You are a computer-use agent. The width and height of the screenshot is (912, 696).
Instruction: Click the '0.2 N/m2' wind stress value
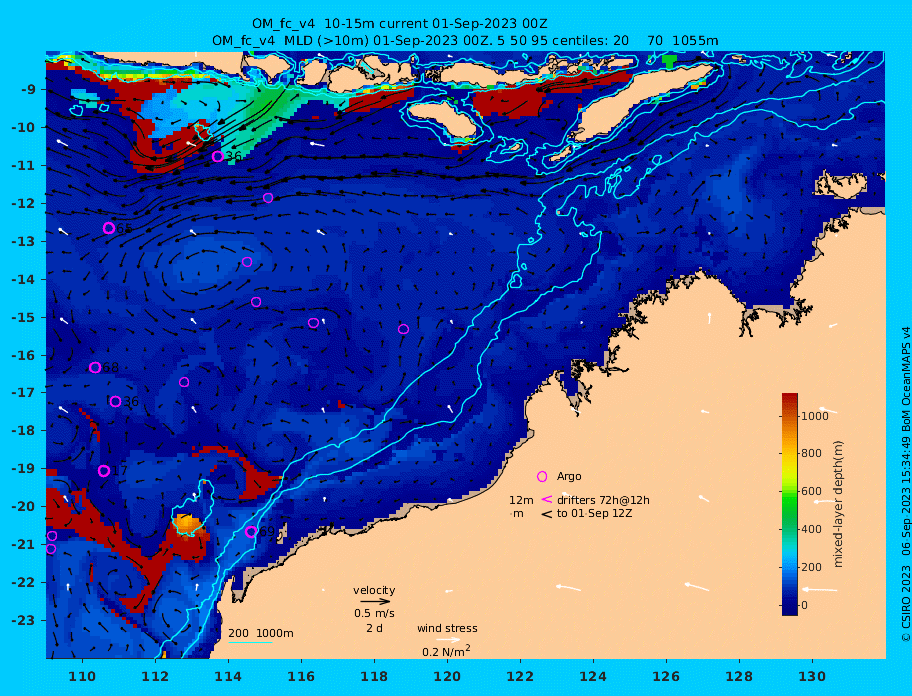[446, 651]
